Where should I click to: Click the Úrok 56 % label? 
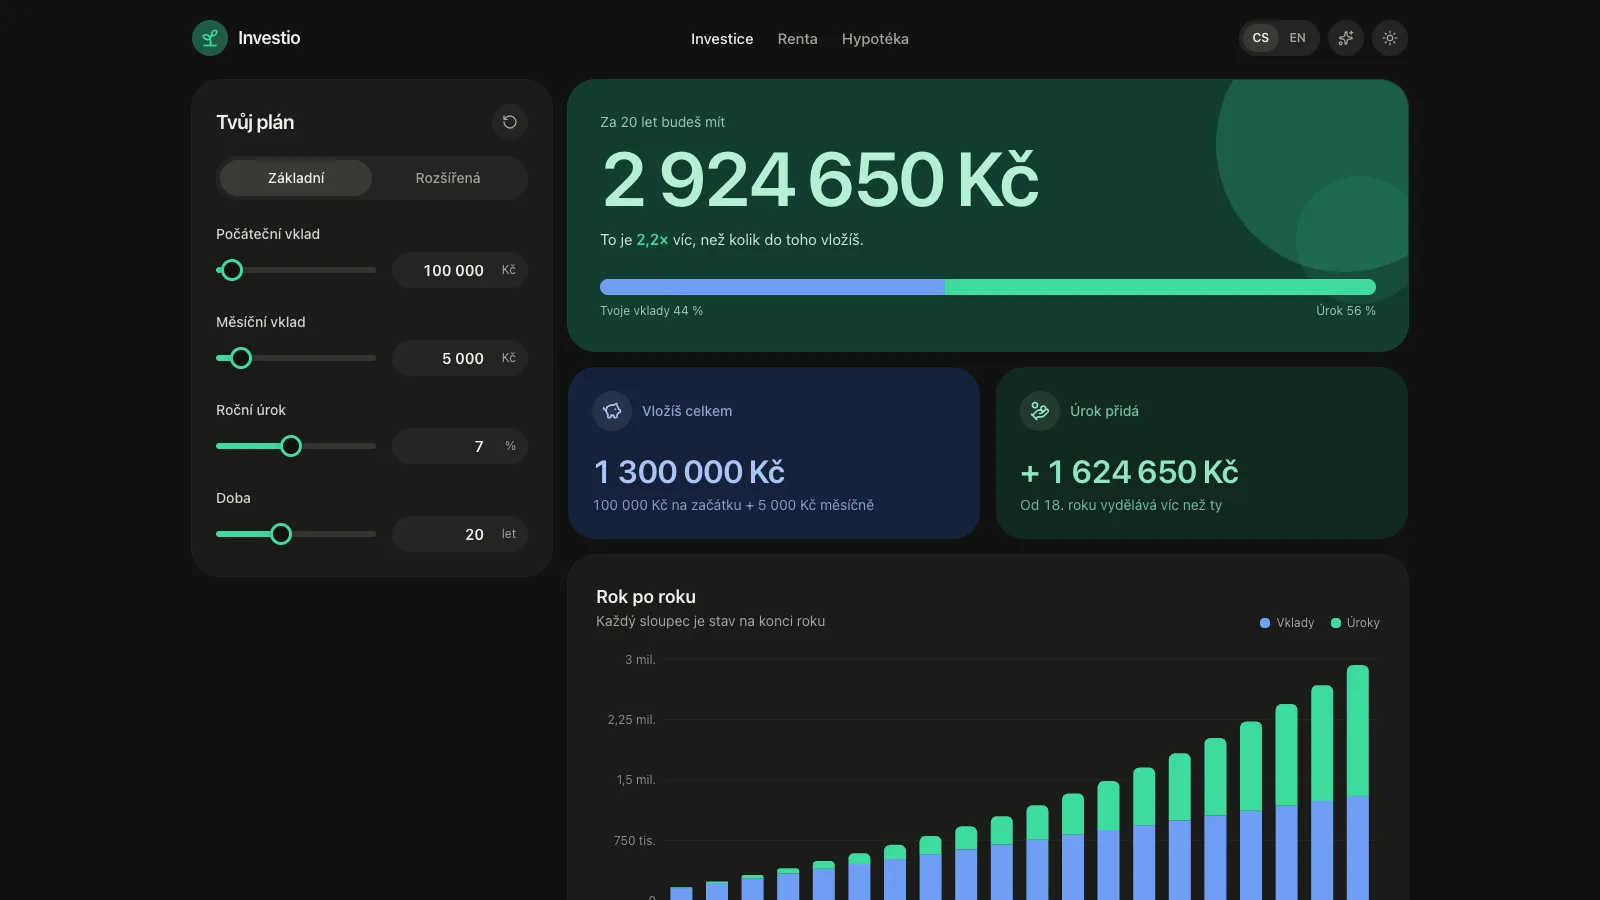(x=1346, y=311)
